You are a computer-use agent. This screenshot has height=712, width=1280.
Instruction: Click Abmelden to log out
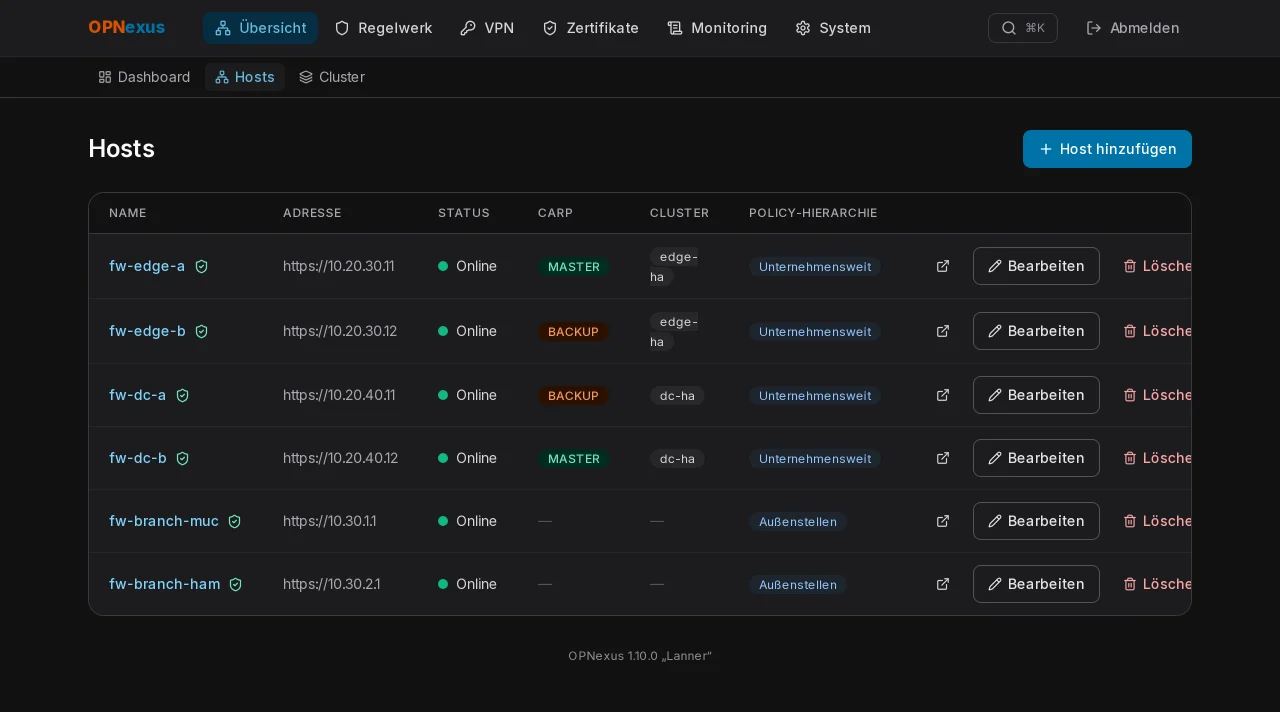[x=1133, y=28]
